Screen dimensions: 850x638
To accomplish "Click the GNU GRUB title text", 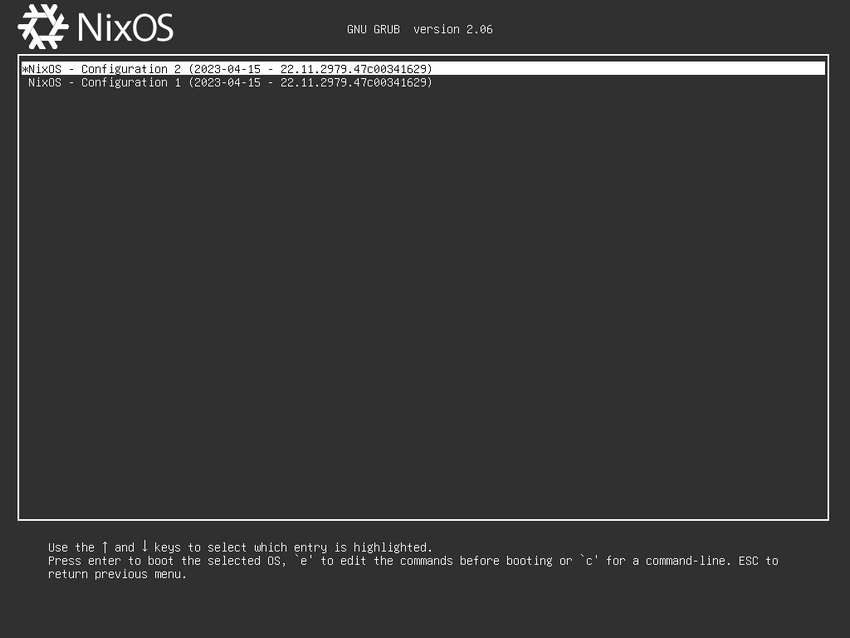I will (x=373, y=29).
